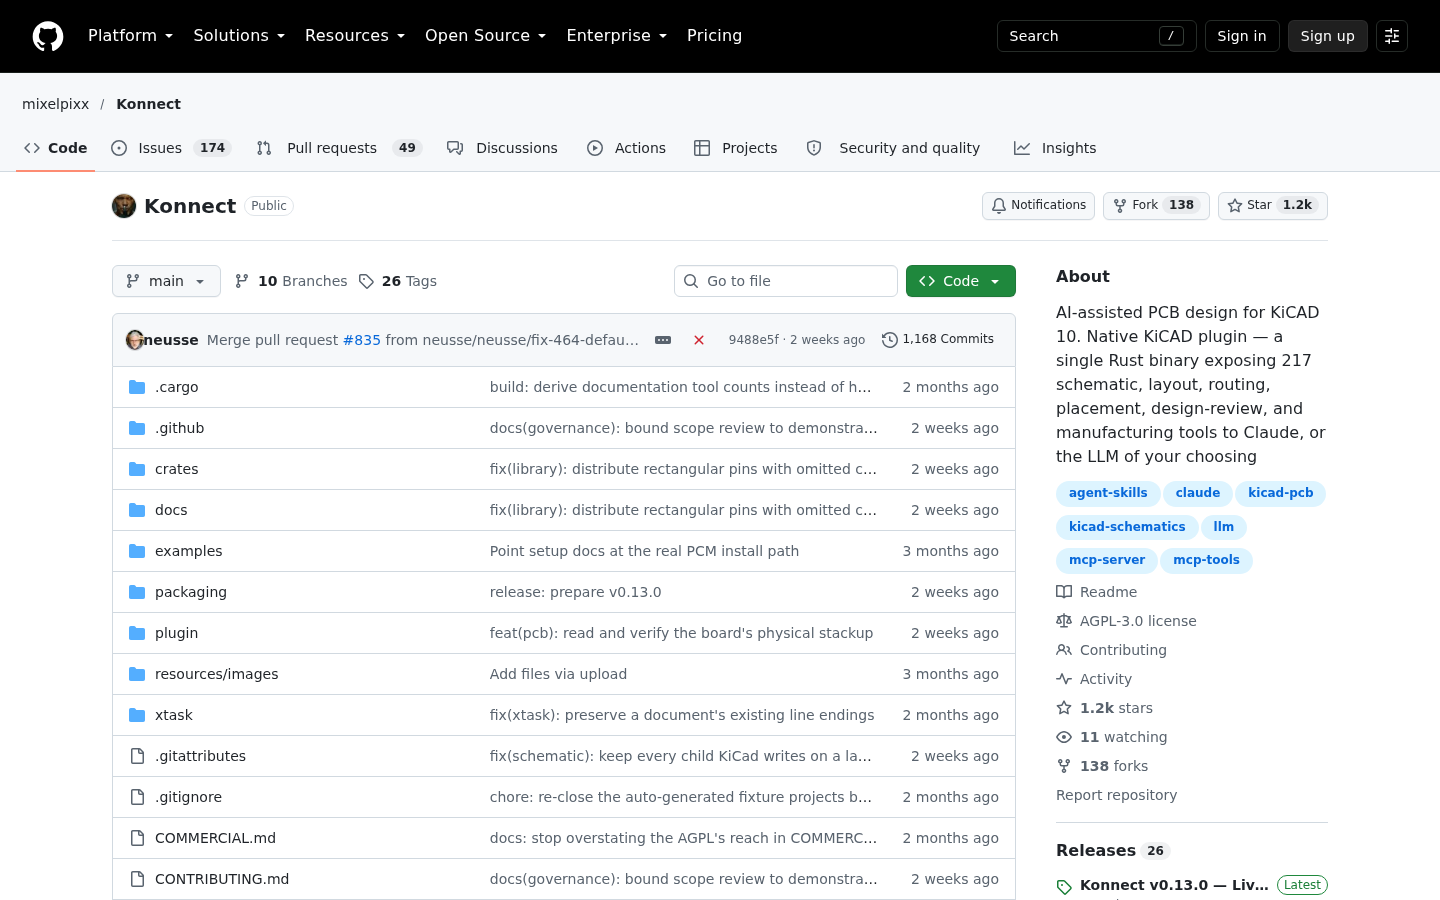
Task: Expand the commit message ellipsis icon
Action: click(663, 340)
